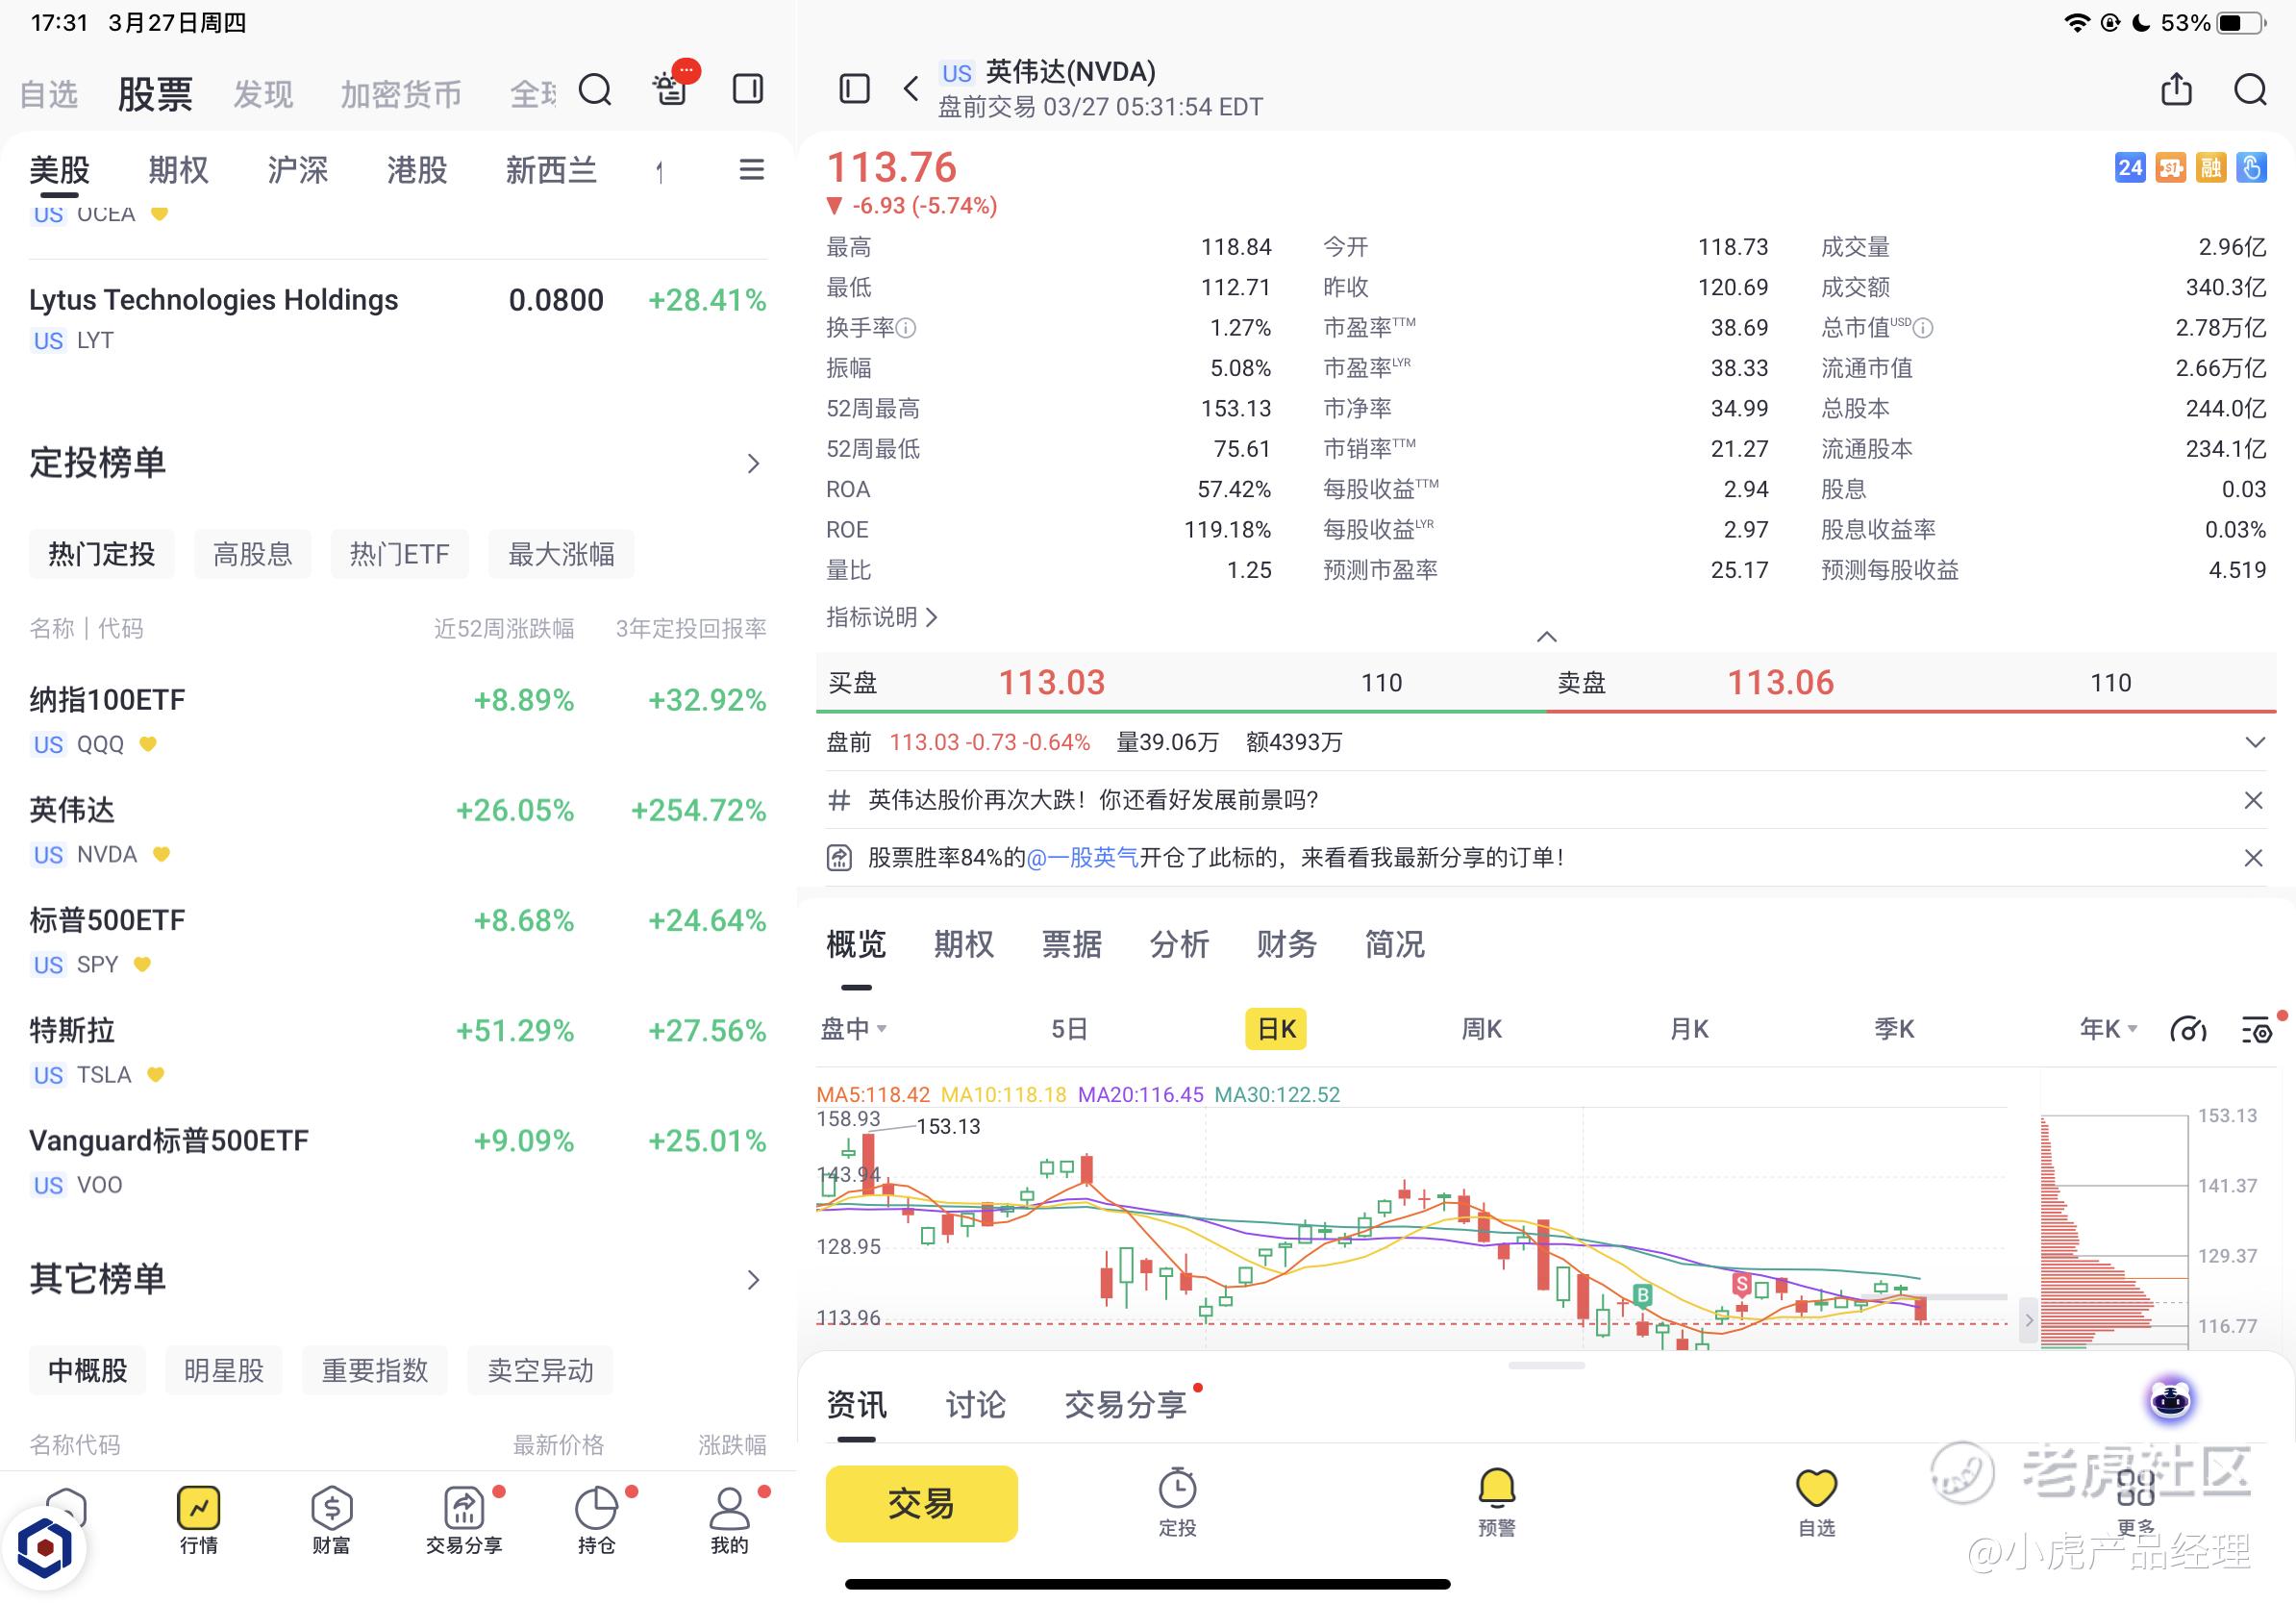Open info icon next to 换手率

[x=906, y=328]
